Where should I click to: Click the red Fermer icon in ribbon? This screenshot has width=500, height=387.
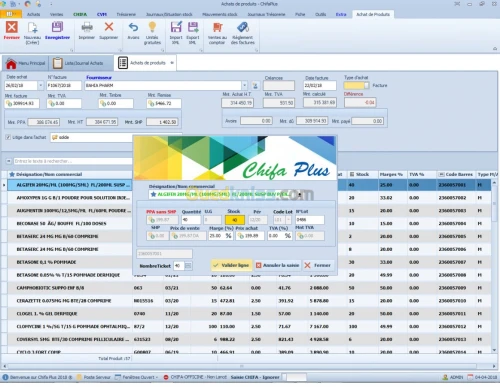[x=12, y=27]
